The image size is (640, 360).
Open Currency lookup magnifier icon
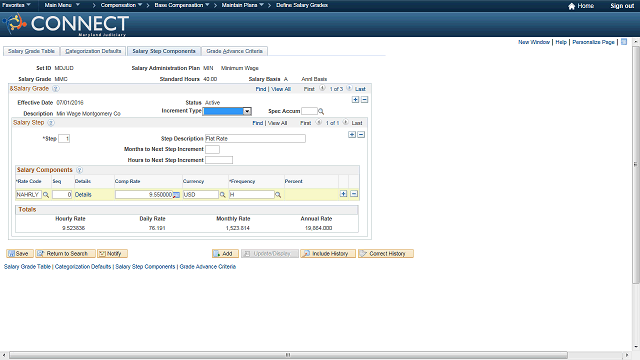click(x=223, y=195)
